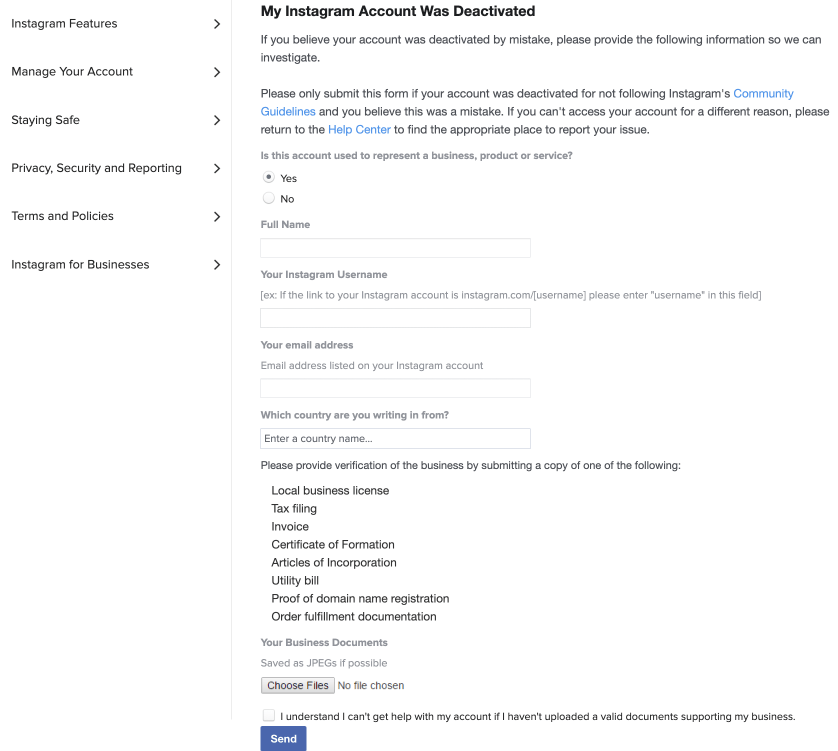Open Manage Your Account section
Image resolution: width=838 pixels, height=751 pixels.
tap(72, 72)
